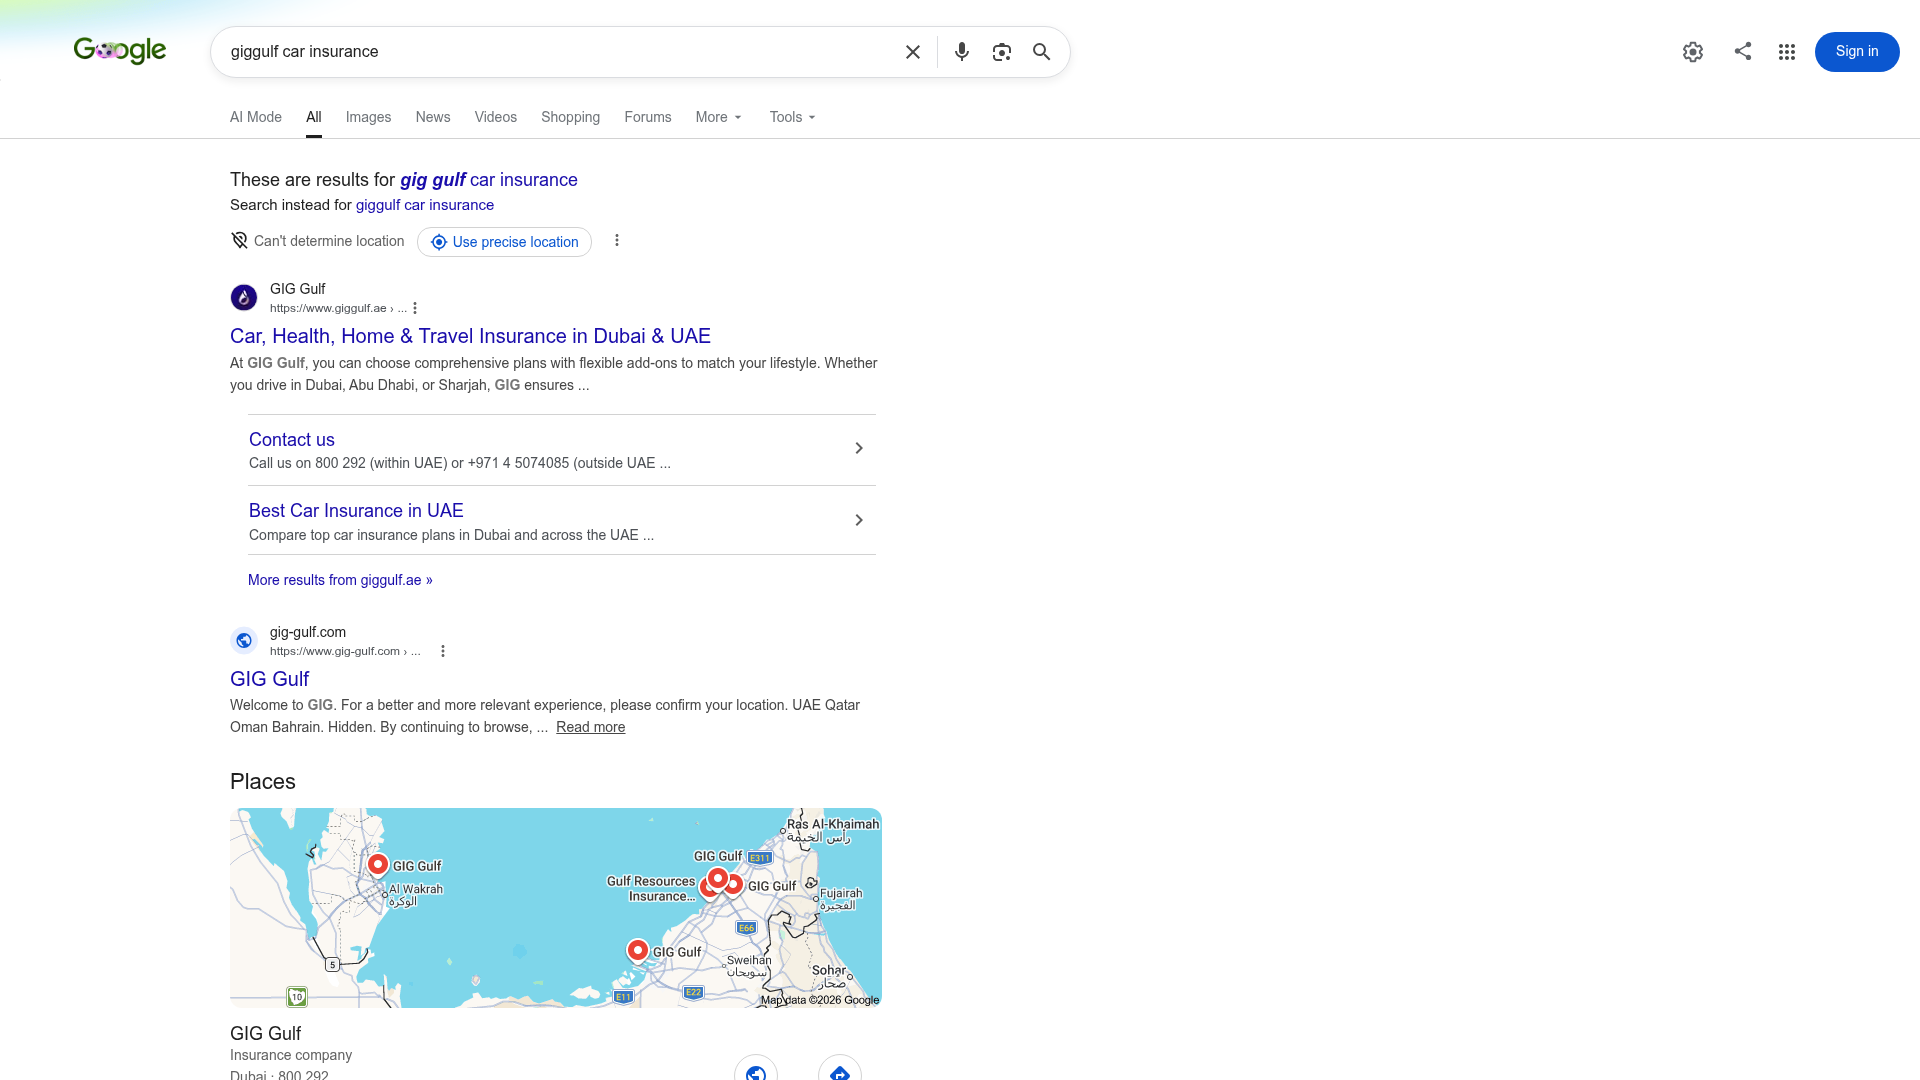Open search by image camera icon

(x=1002, y=52)
